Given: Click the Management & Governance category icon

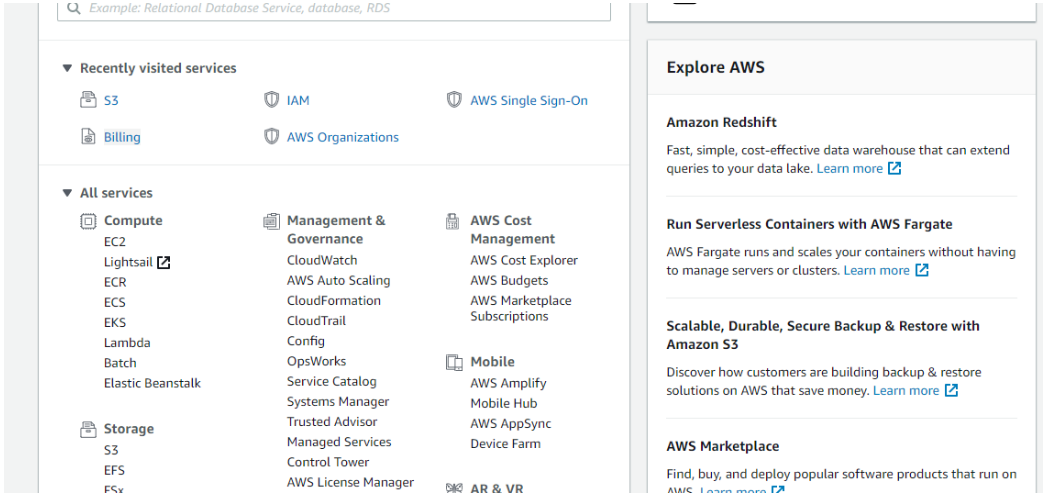Looking at the screenshot, I should coord(271,221).
